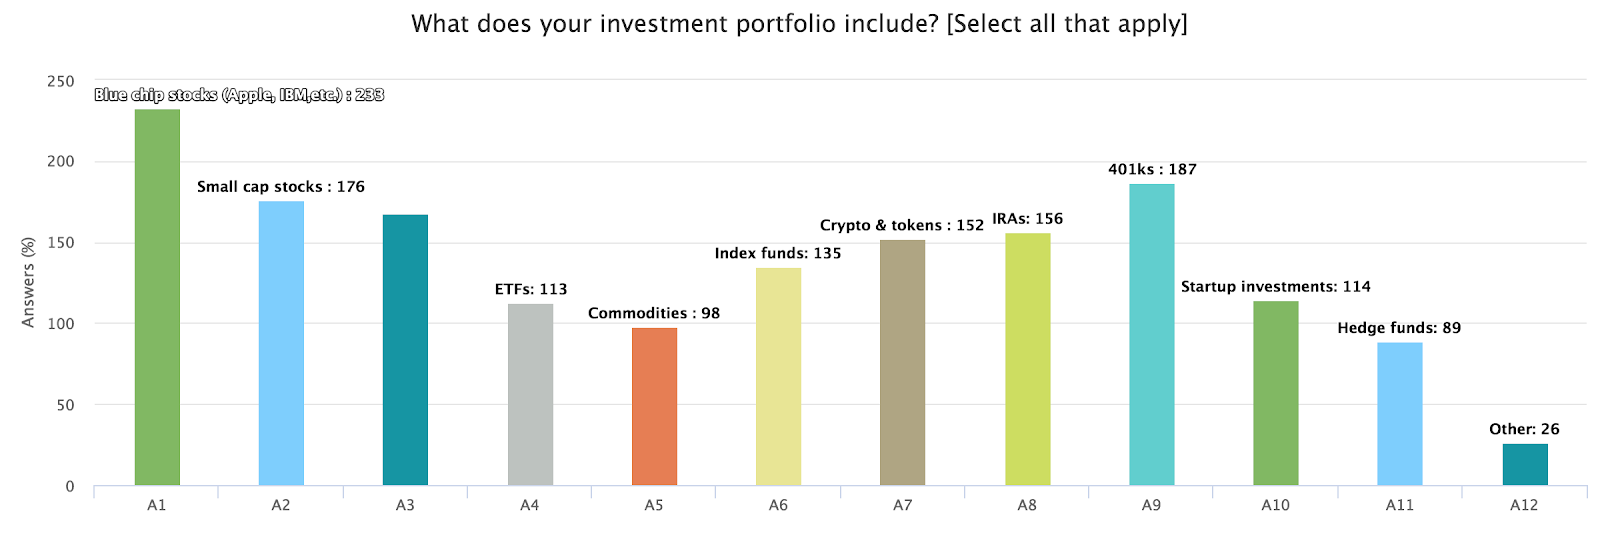Click the '401ks : 187' data label
This screenshot has height=533, width=1600.
tap(1152, 169)
